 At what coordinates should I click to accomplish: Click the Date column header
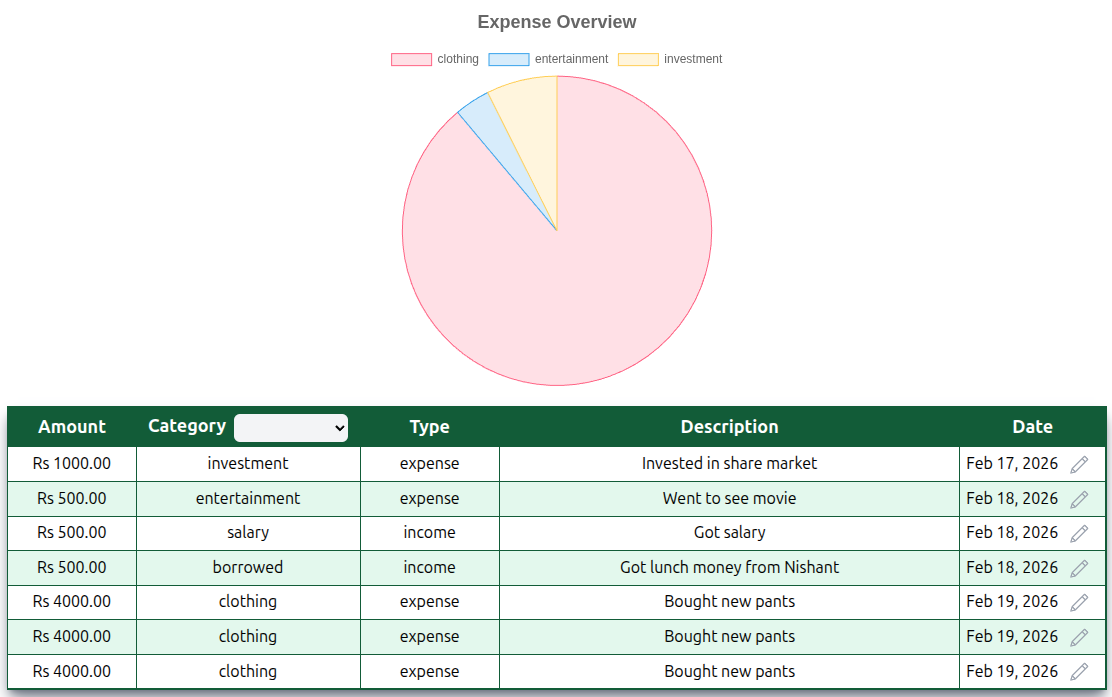pyautogui.click(x=1032, y=427)
